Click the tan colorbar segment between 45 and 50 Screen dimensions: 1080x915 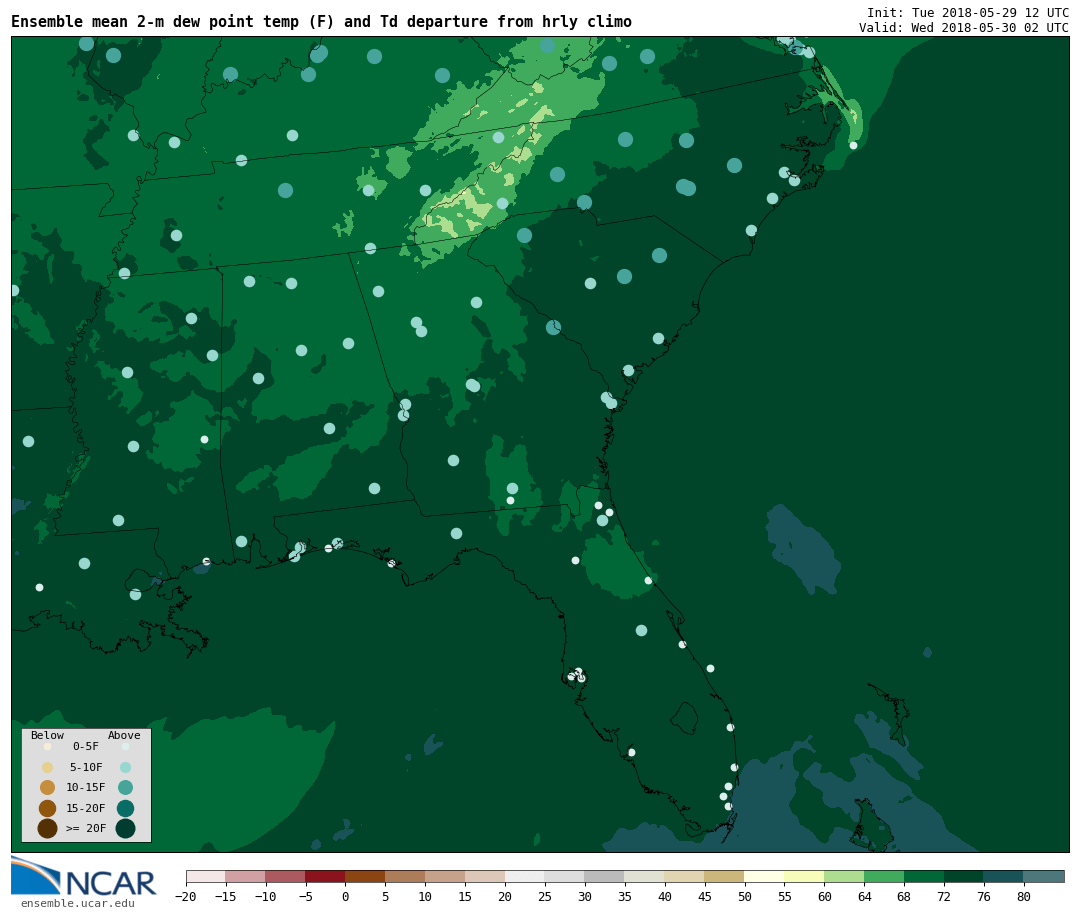[724, 876]
